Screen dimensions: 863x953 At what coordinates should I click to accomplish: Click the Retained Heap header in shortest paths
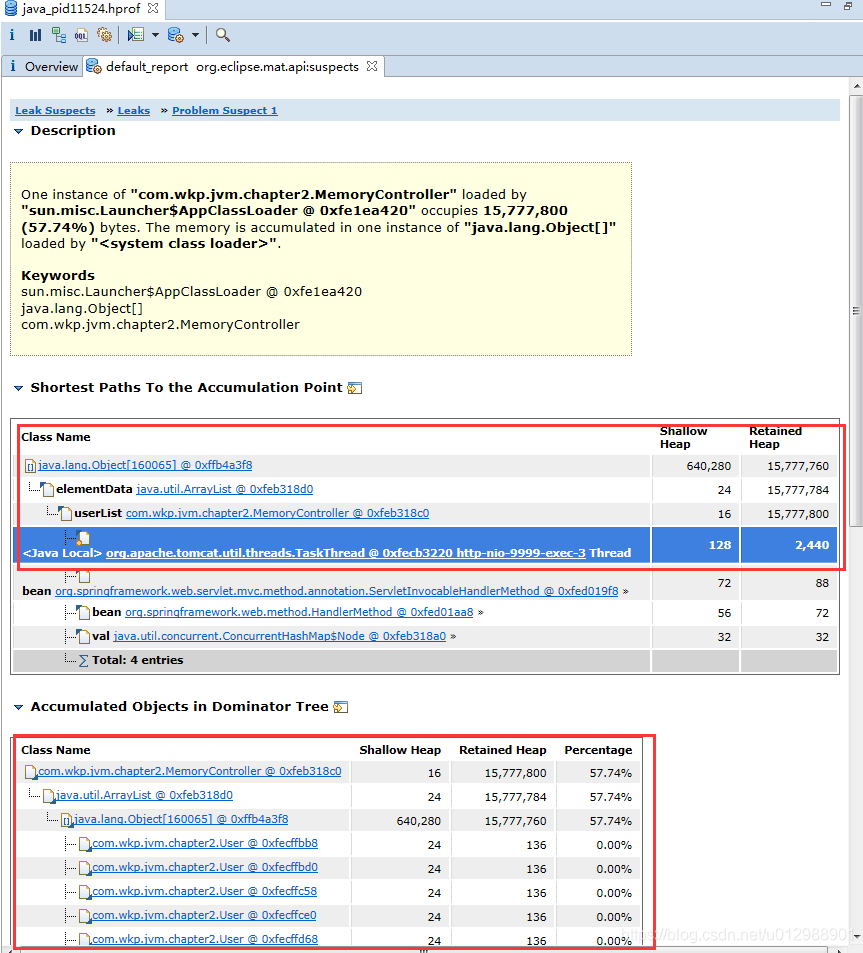click(x=775, y=438)
